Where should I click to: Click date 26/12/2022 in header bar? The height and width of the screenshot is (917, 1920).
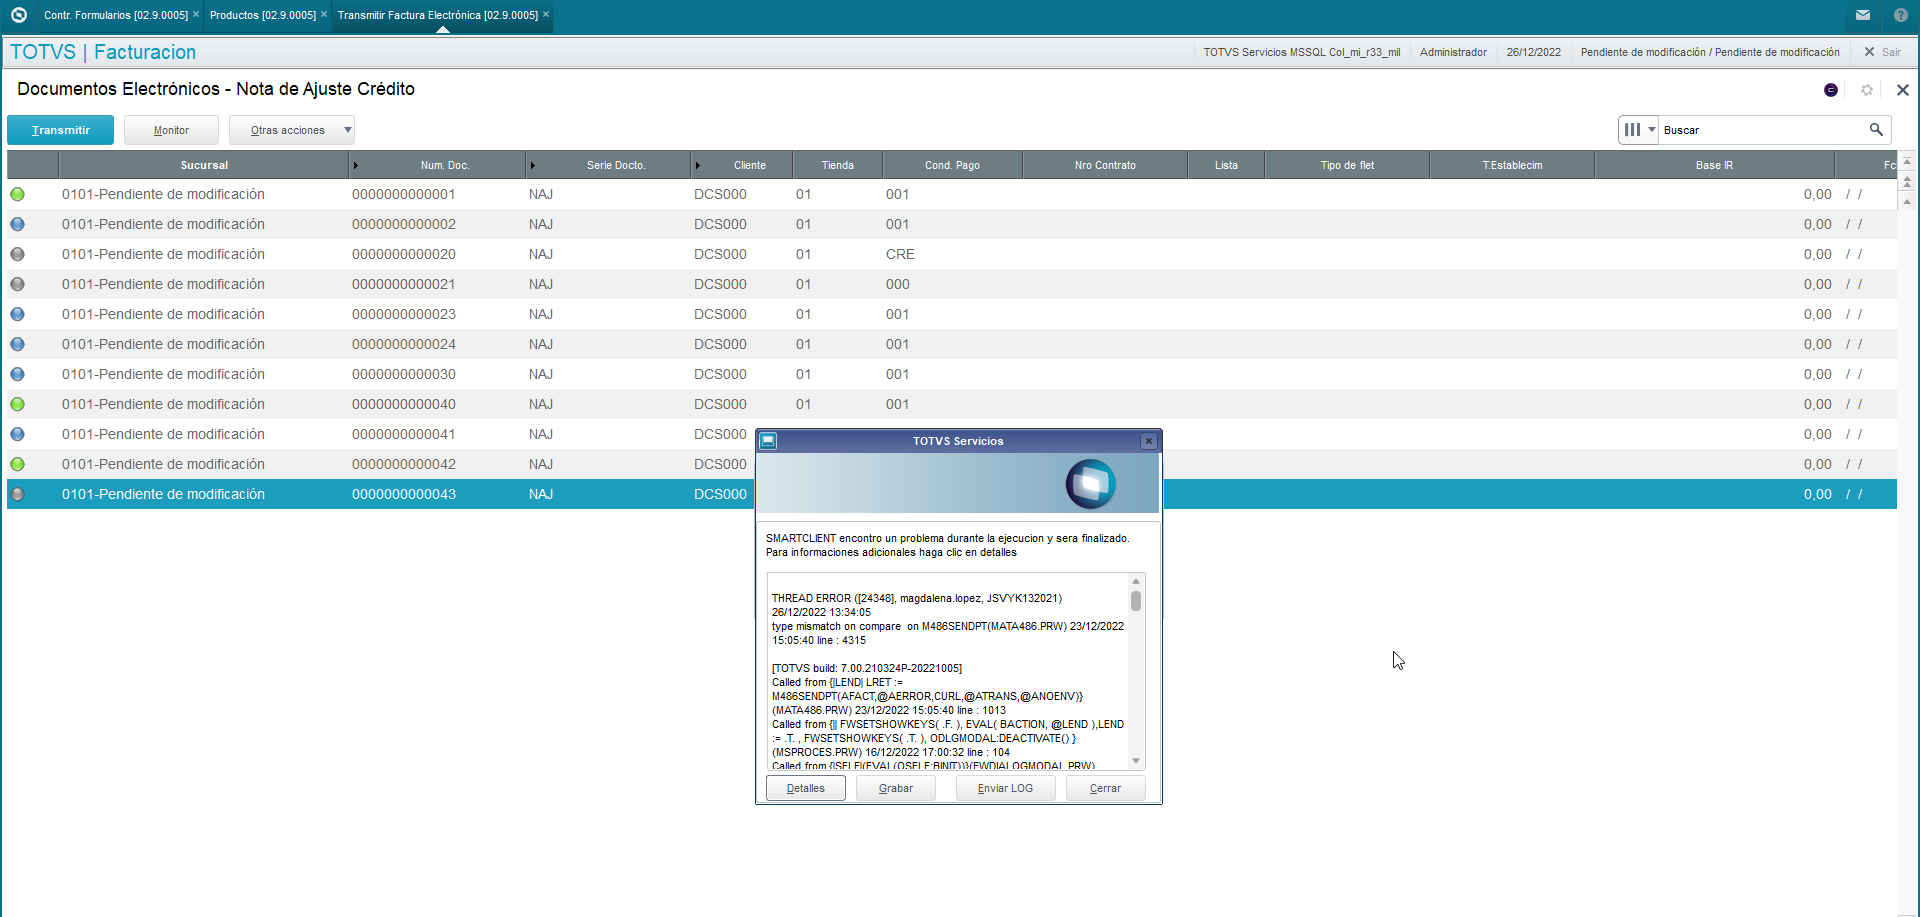click(x=1533, y=52)
